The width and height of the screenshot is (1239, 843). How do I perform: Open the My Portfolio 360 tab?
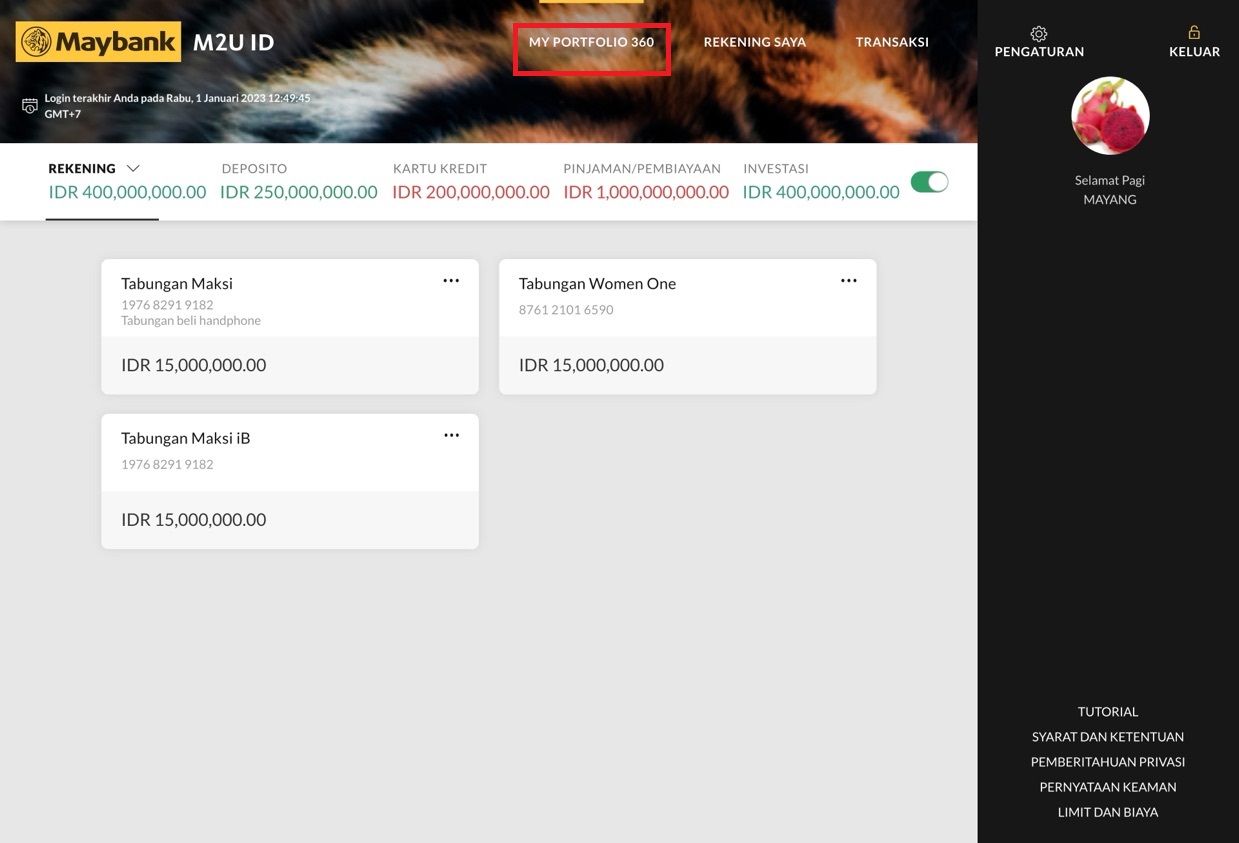tap(591, 42)
